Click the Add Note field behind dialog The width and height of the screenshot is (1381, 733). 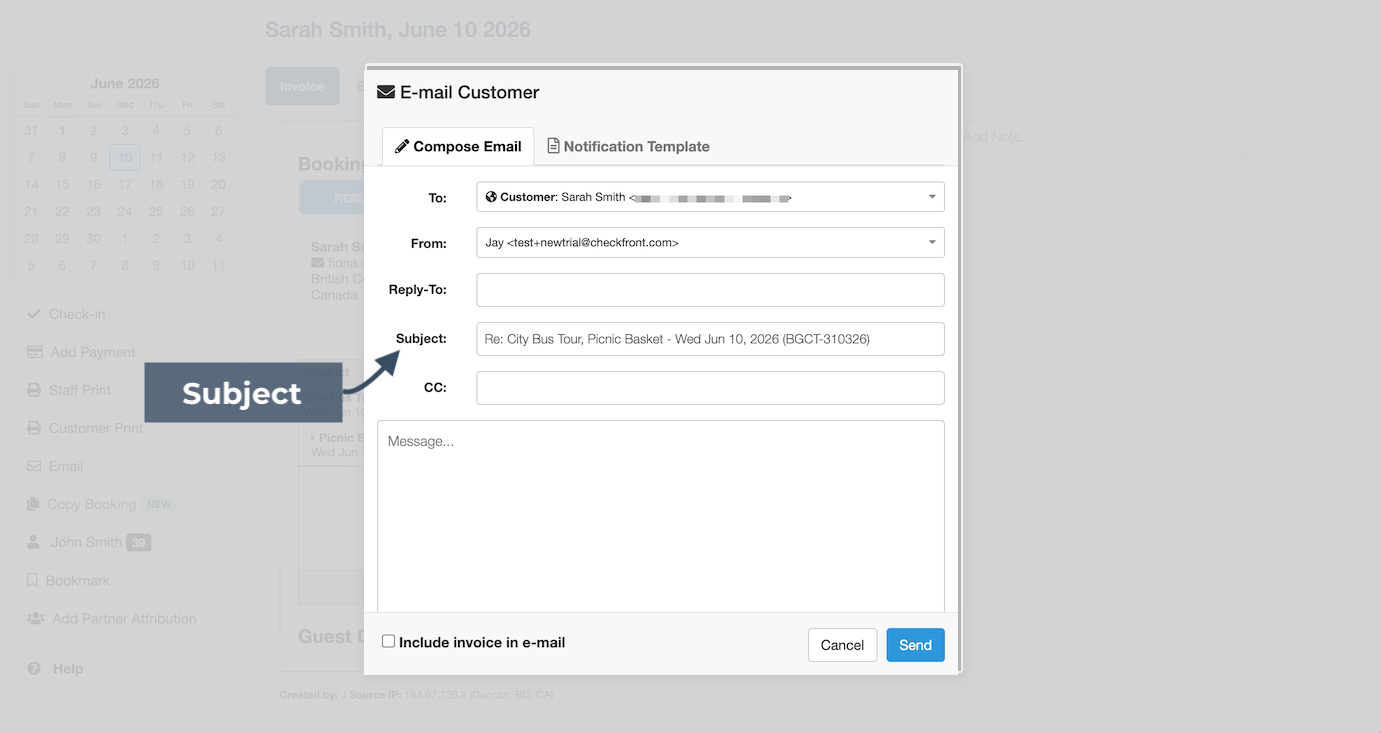click(1103, 141)
